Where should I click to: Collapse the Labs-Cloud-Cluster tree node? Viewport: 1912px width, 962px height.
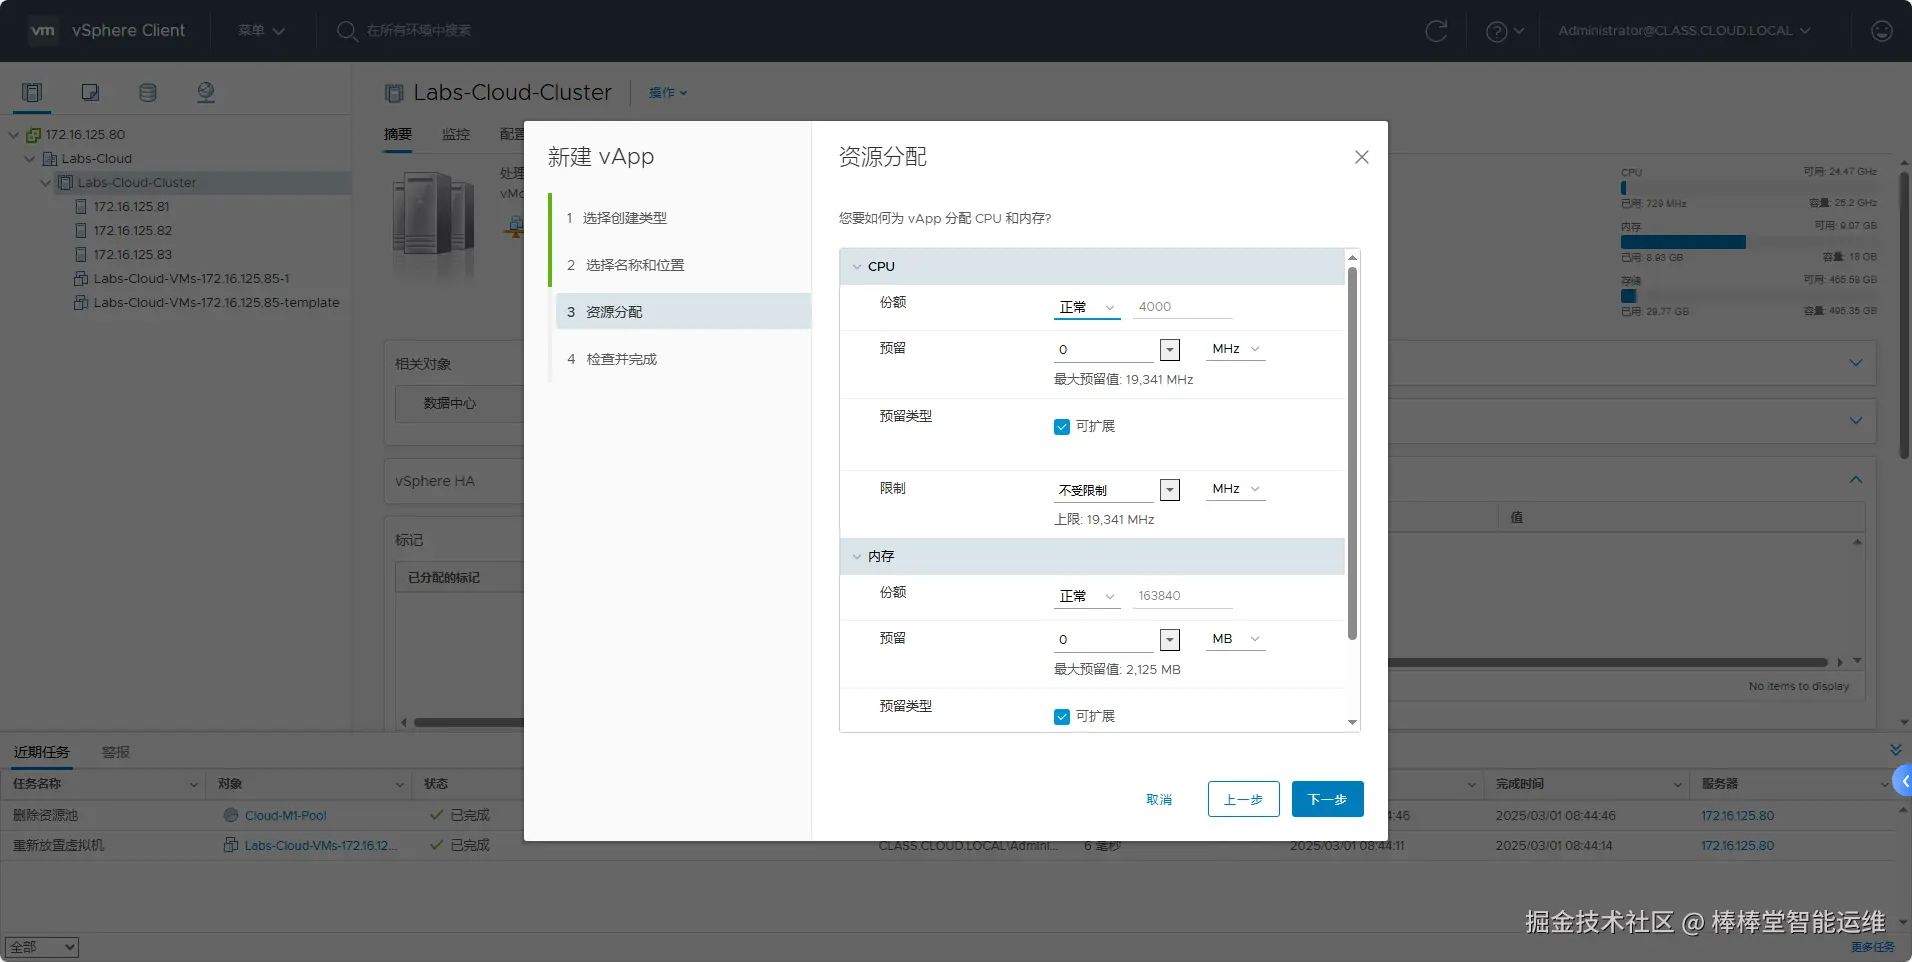46,183
